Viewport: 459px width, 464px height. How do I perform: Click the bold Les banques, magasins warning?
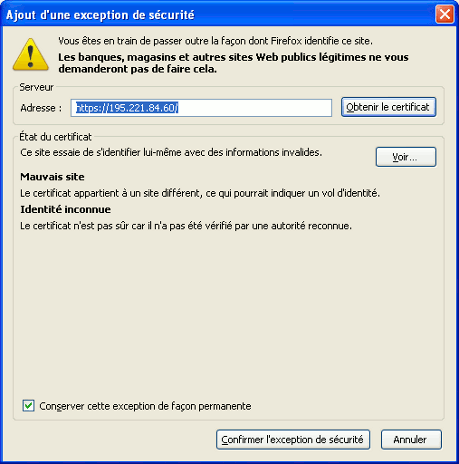(233, 63)
